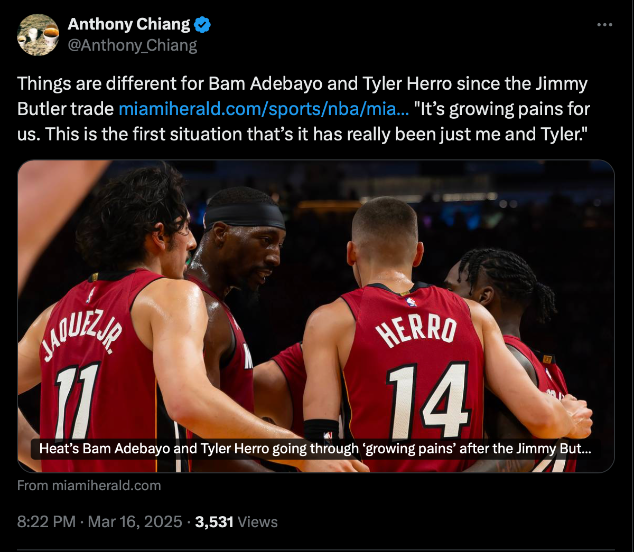Open the @Anthony_Chiang handle link
Image resolution: width=634 pixels, height=552 pixels.
coord(132,45)
